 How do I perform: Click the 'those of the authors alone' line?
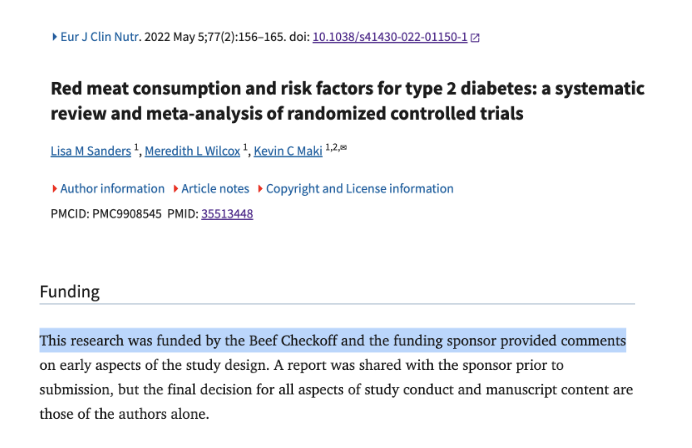(125, 413)
